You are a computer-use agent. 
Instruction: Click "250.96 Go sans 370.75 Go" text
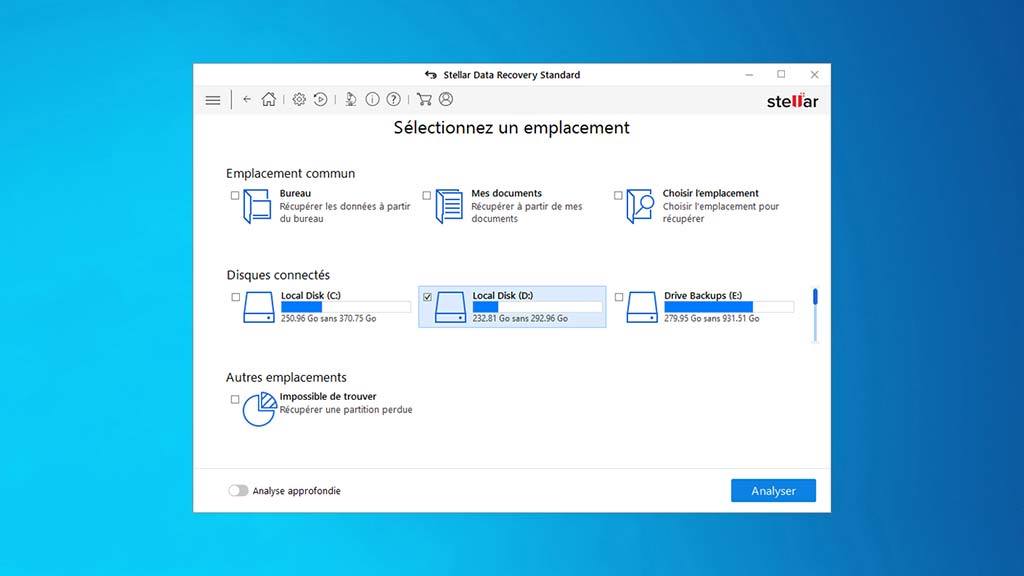tap(328, 319)
